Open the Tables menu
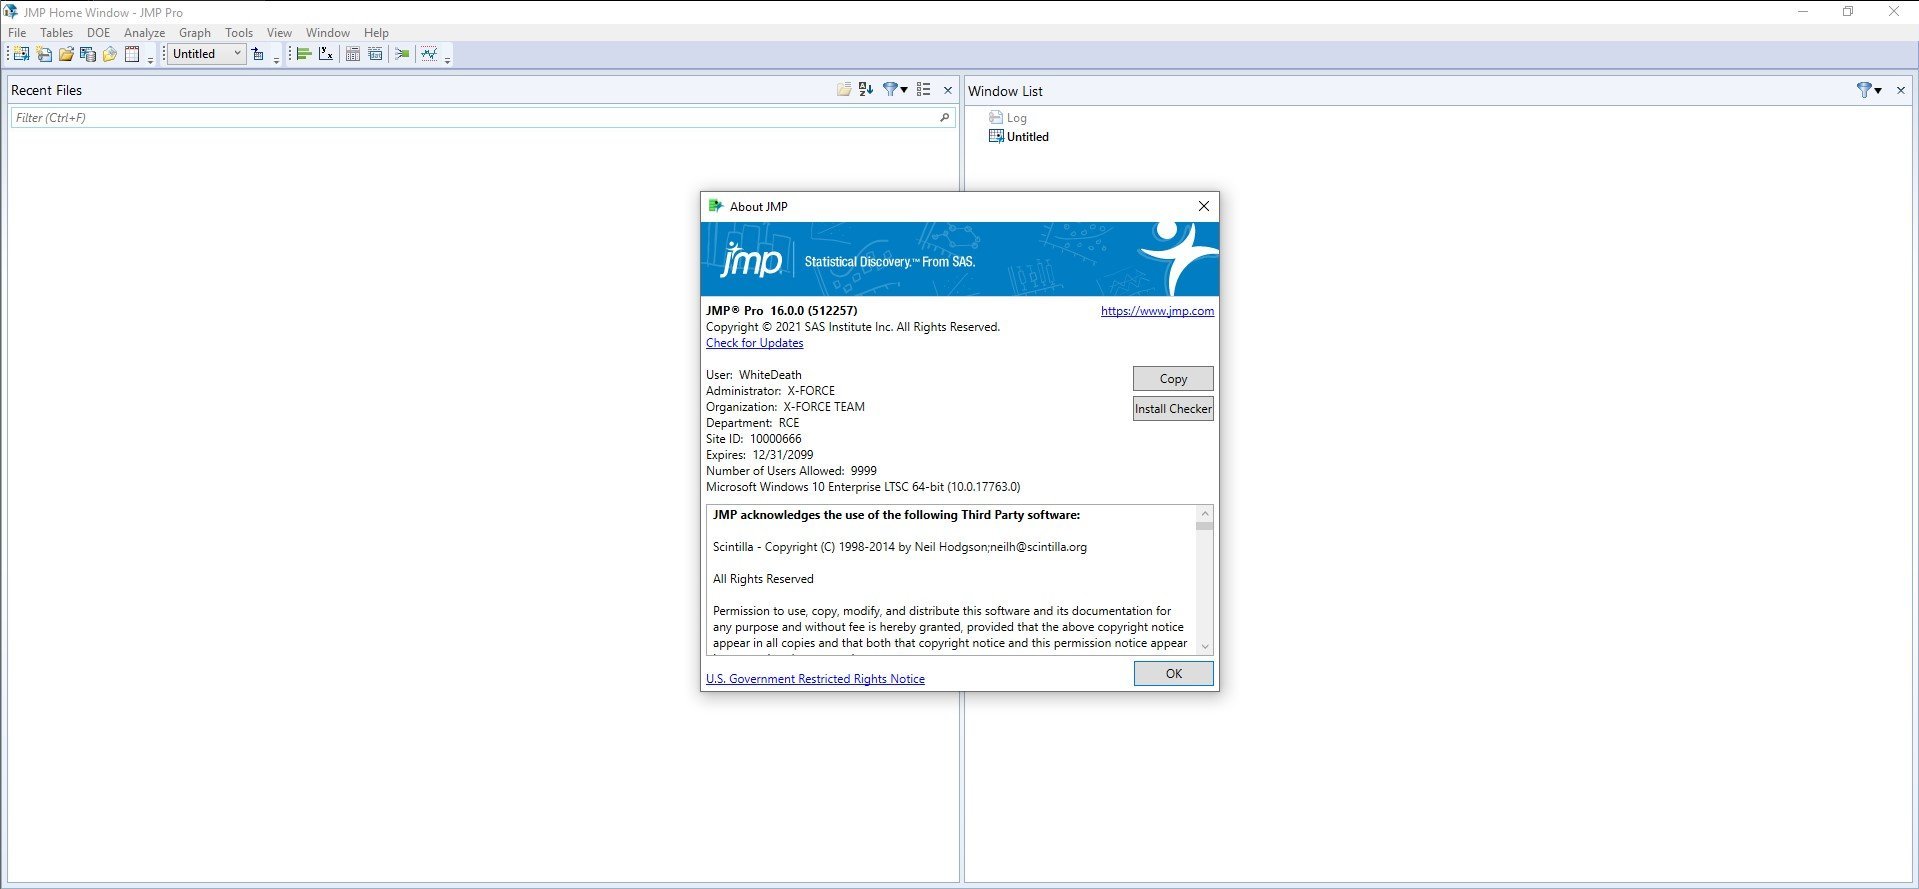This screenshot has height=889, width=1919. [56, 33]
